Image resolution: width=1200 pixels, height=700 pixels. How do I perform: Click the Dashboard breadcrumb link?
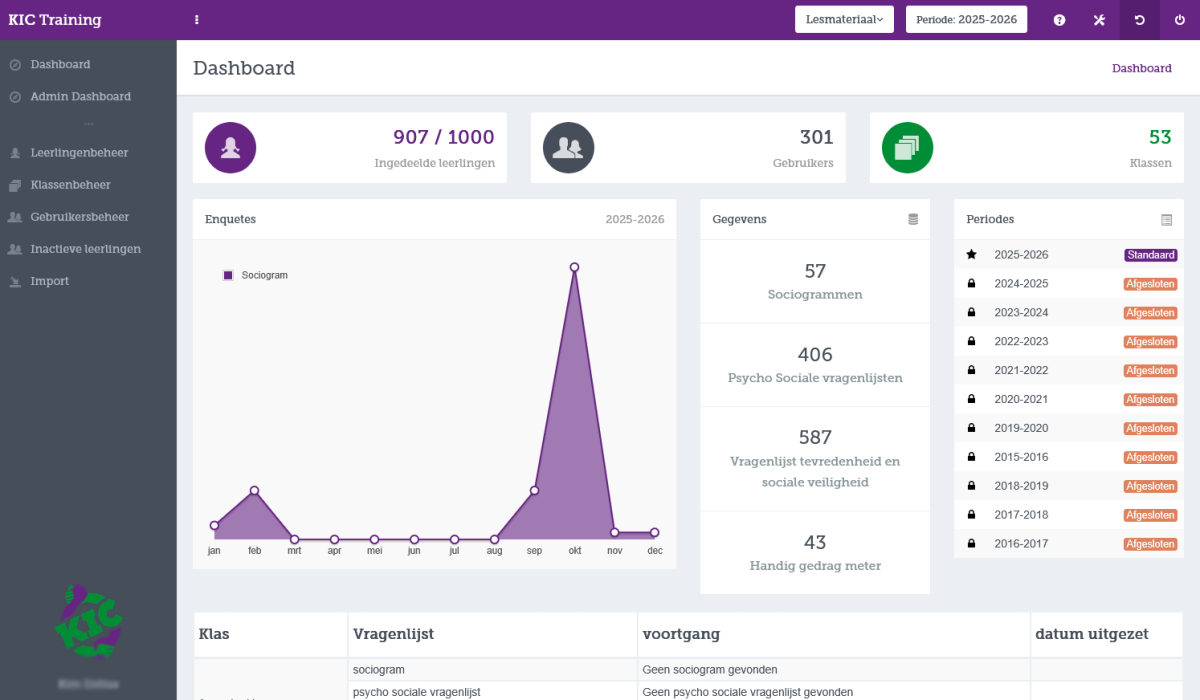pos(1141,68)
